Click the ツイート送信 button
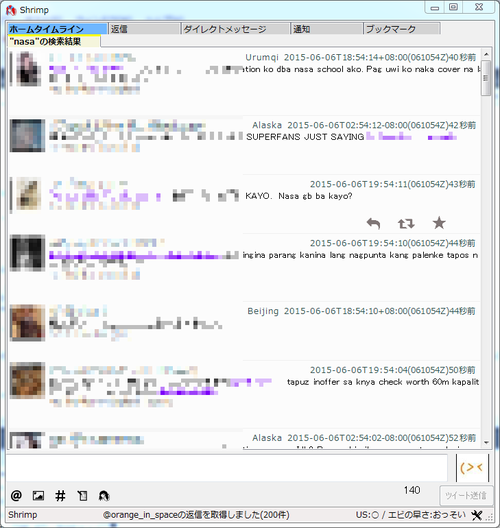 pos(466,495)
